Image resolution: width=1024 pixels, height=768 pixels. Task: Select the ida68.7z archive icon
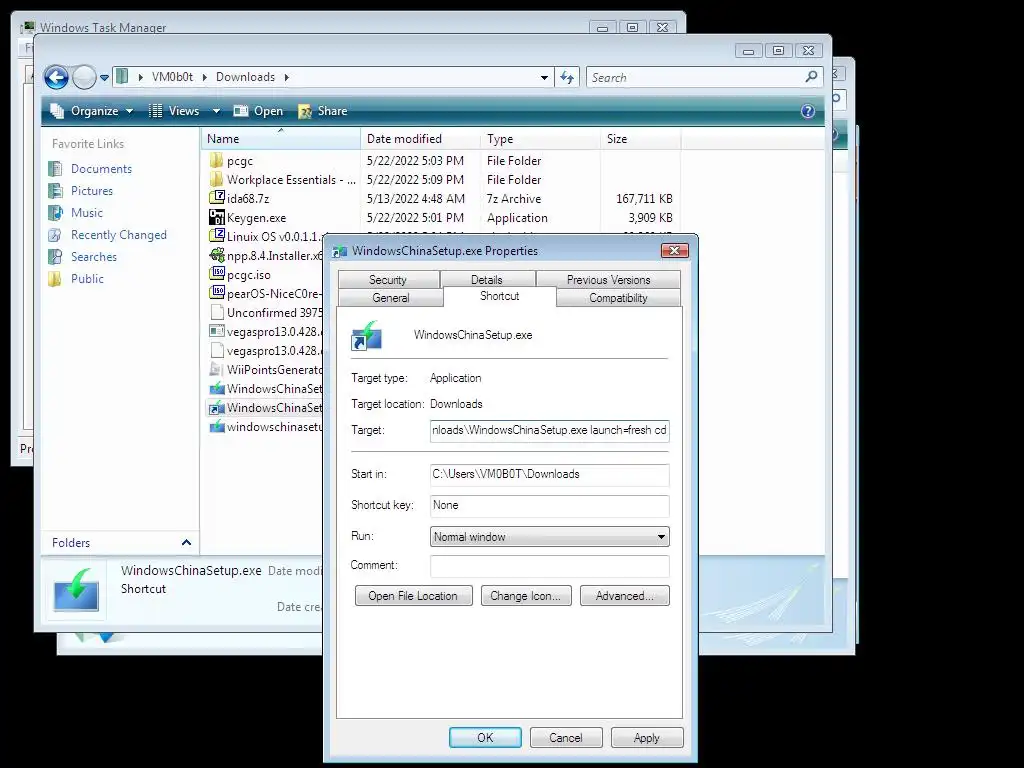[x=217, y=198]
